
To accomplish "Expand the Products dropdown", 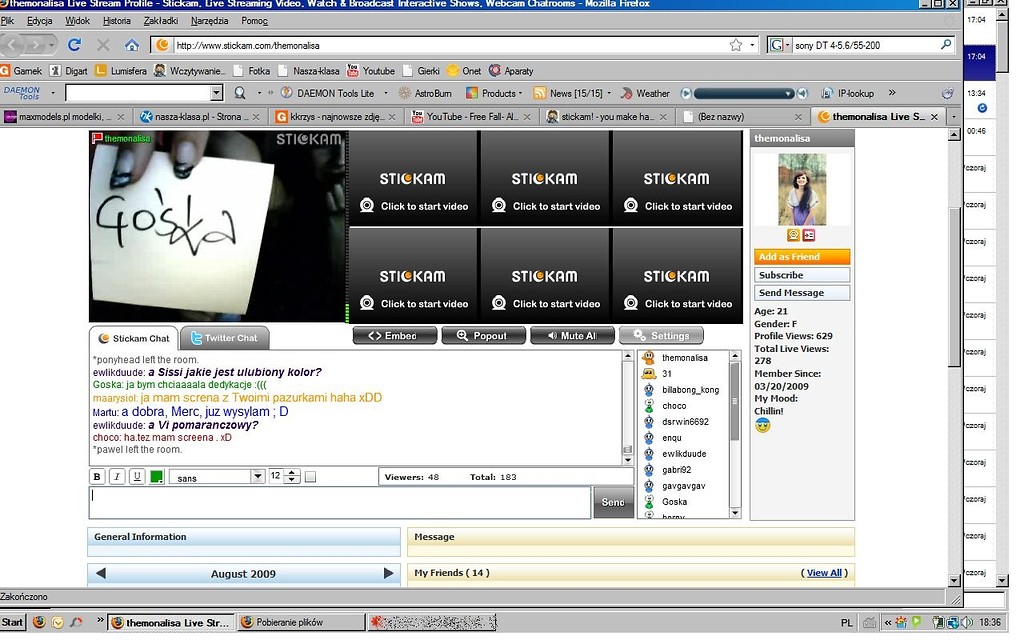I will pos(520,93).
